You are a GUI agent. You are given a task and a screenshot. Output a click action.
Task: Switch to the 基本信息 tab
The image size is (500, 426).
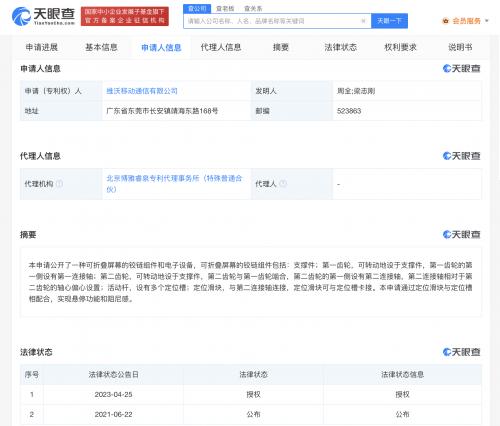click(101, 47)
